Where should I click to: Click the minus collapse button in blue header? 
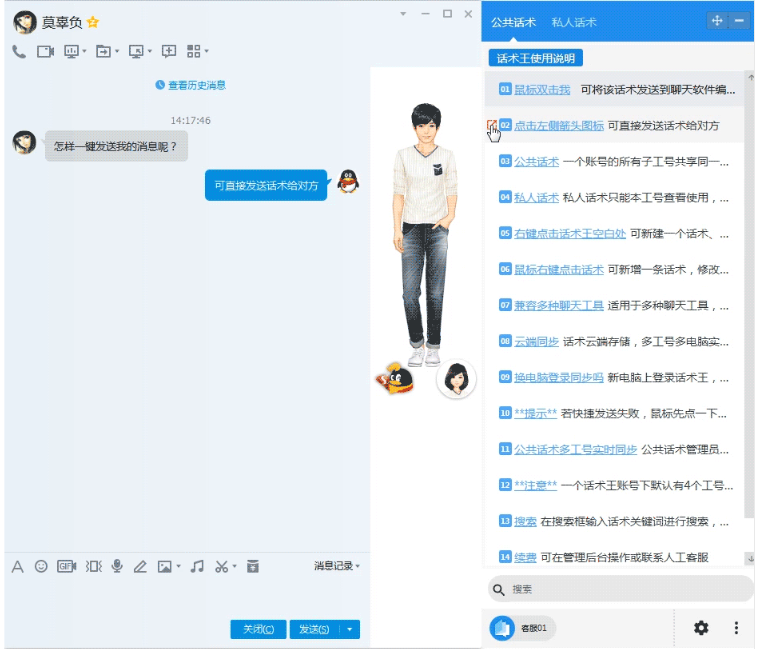pos(739,21)
